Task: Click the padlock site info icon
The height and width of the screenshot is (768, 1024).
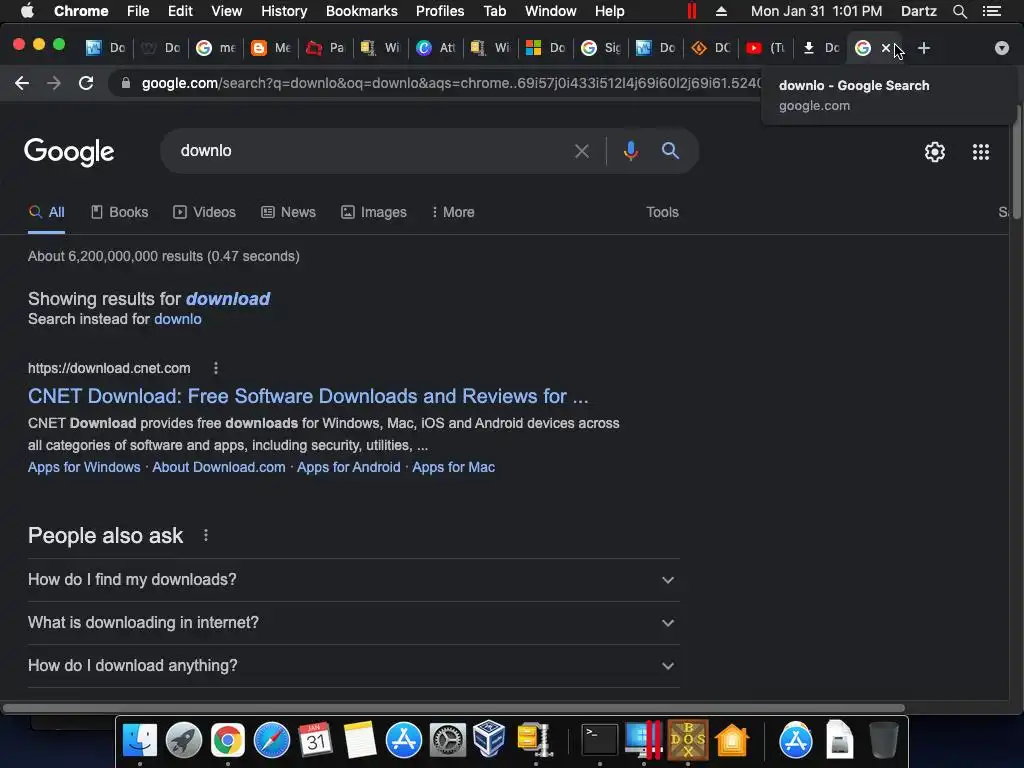Action: click(x=126, y=83)
